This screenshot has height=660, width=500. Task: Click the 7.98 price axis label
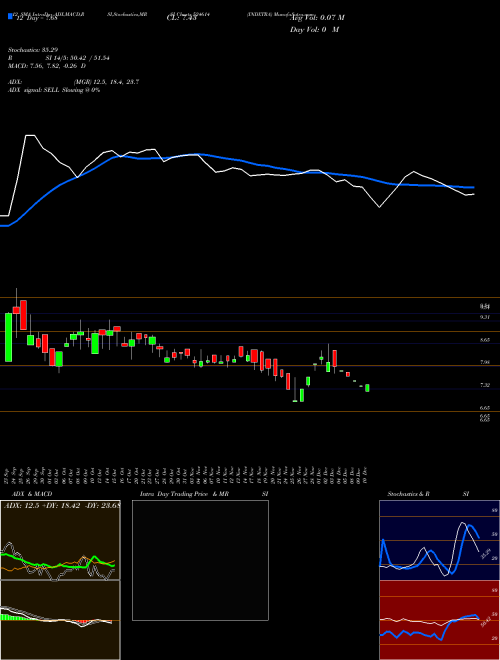coord(485,362)
